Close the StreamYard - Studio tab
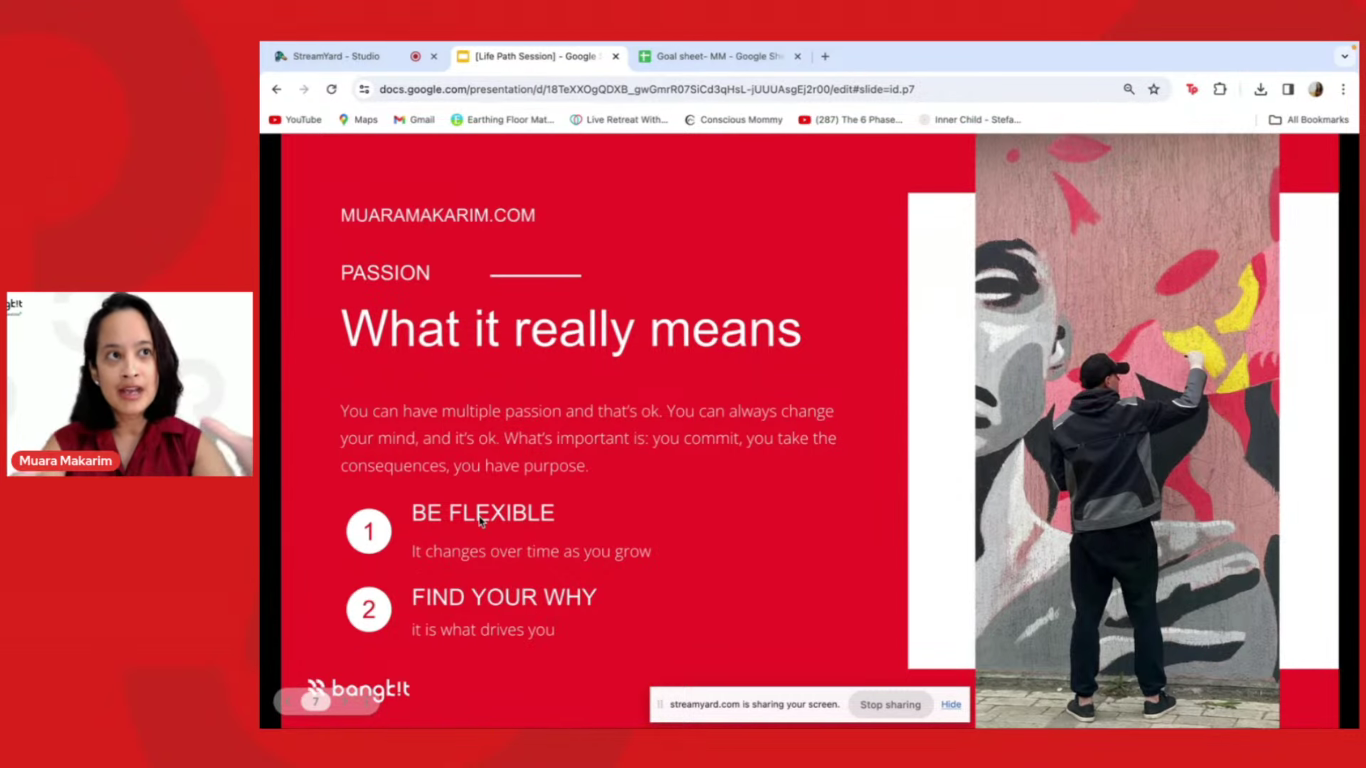Screen dimensions: 1366x768 coord(433,57)
